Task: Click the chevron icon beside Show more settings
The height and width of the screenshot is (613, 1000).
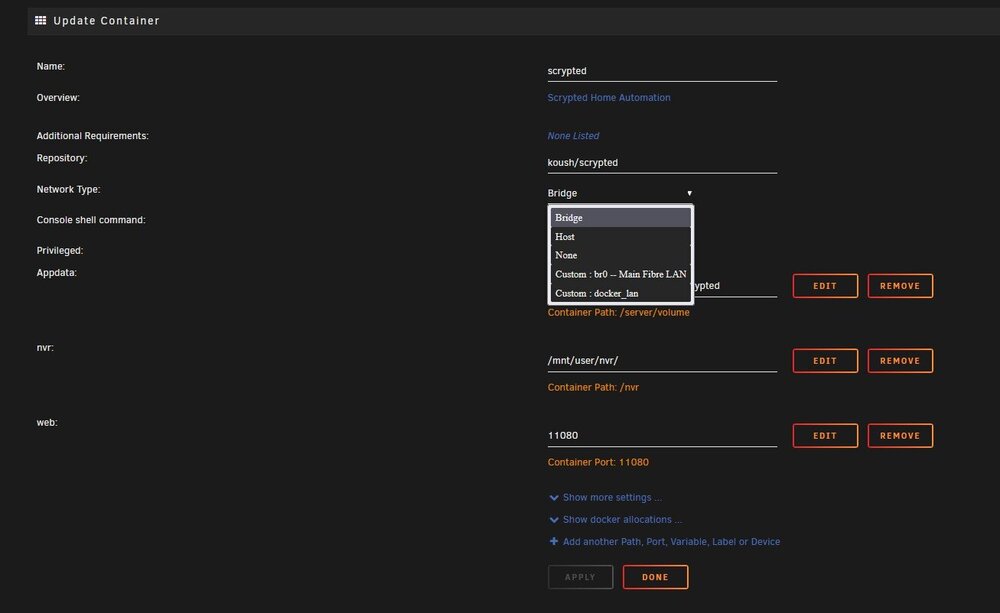Action: pos(554,498)
